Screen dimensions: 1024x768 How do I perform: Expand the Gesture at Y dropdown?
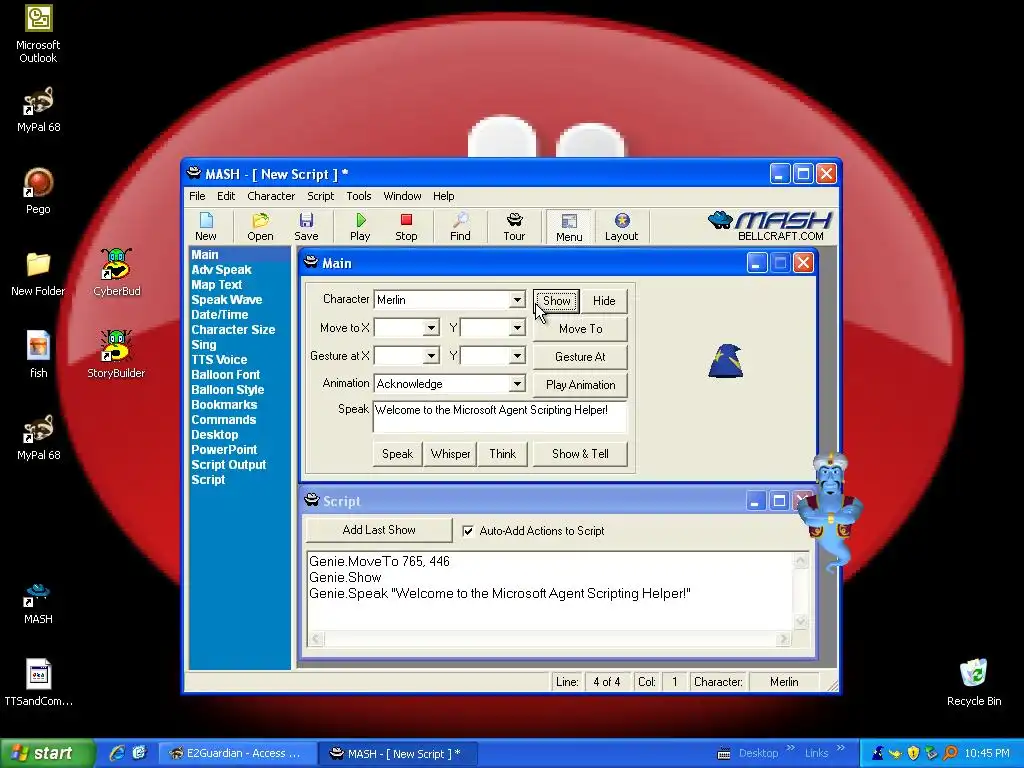pyautogui.click(x=517, y=356)
